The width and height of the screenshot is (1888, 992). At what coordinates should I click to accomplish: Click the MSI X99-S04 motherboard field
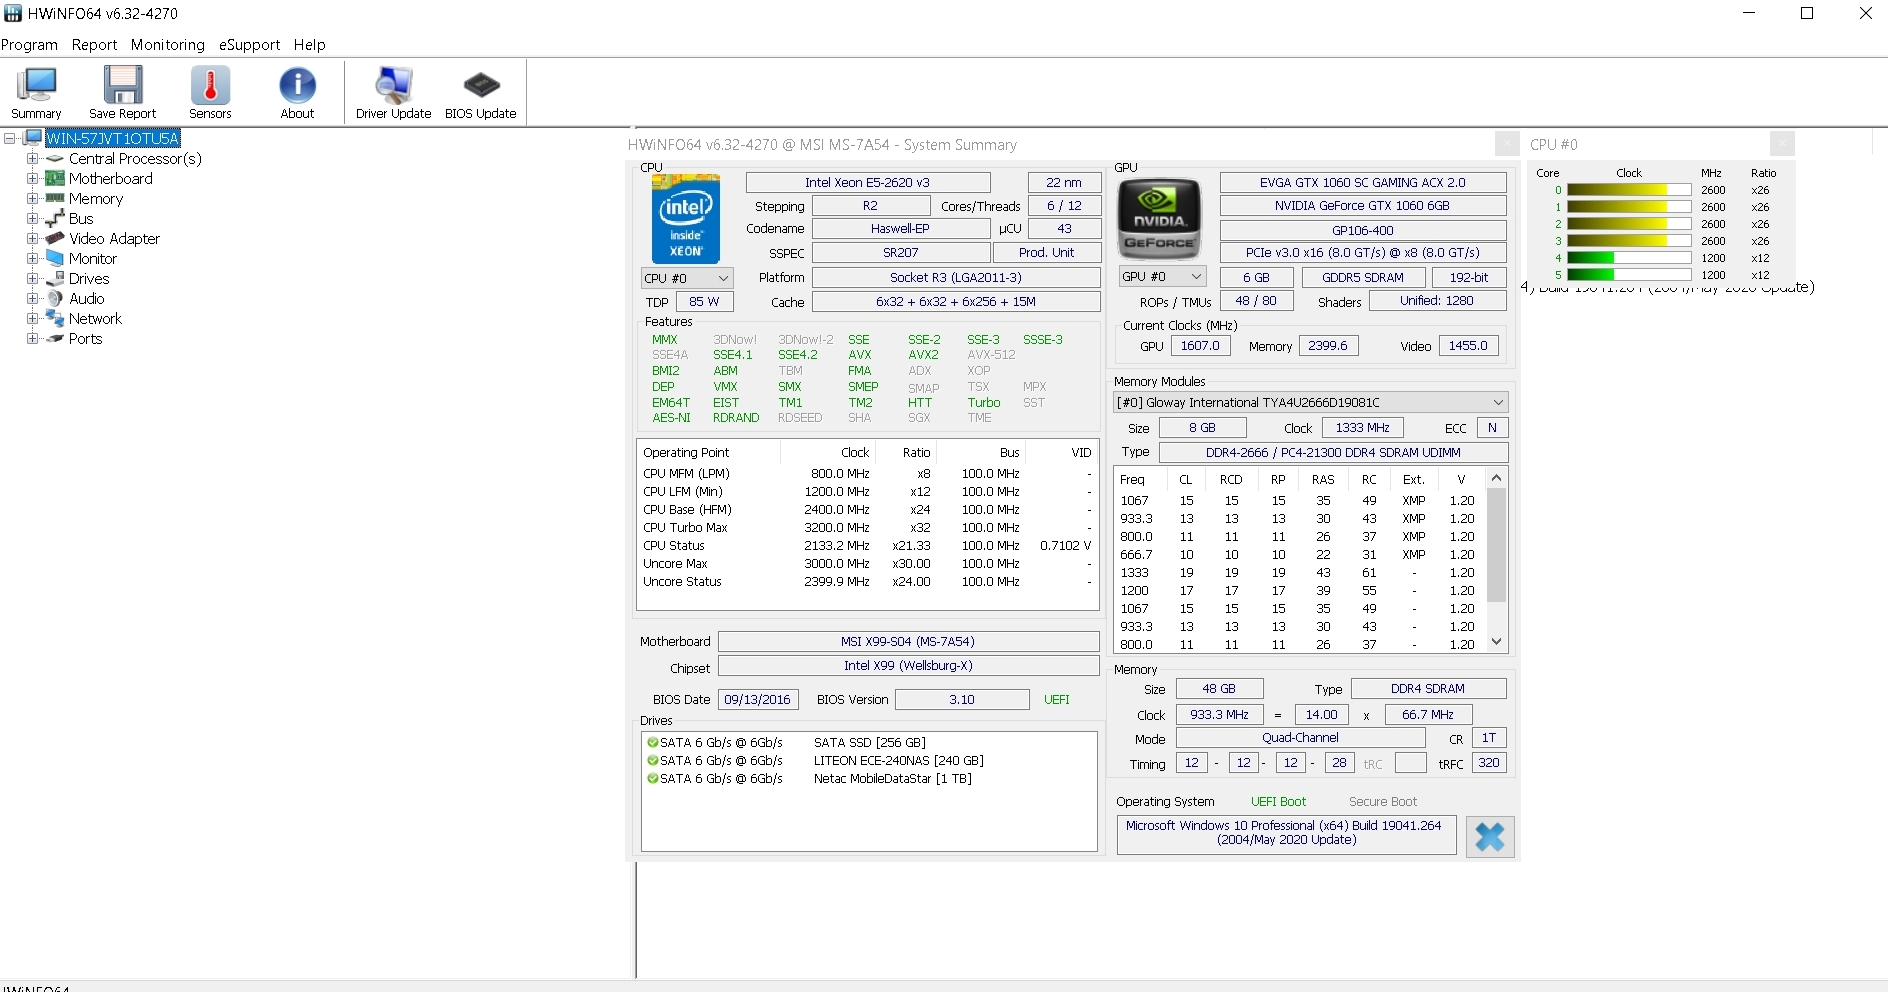pos(909,641)
